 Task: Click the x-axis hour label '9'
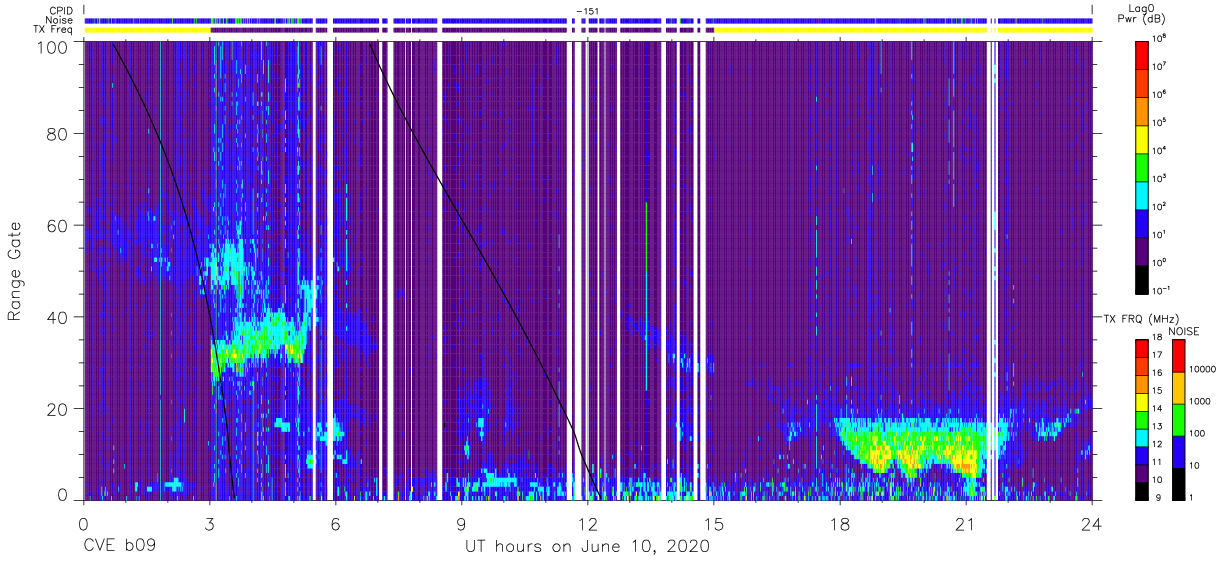(461, 523)
